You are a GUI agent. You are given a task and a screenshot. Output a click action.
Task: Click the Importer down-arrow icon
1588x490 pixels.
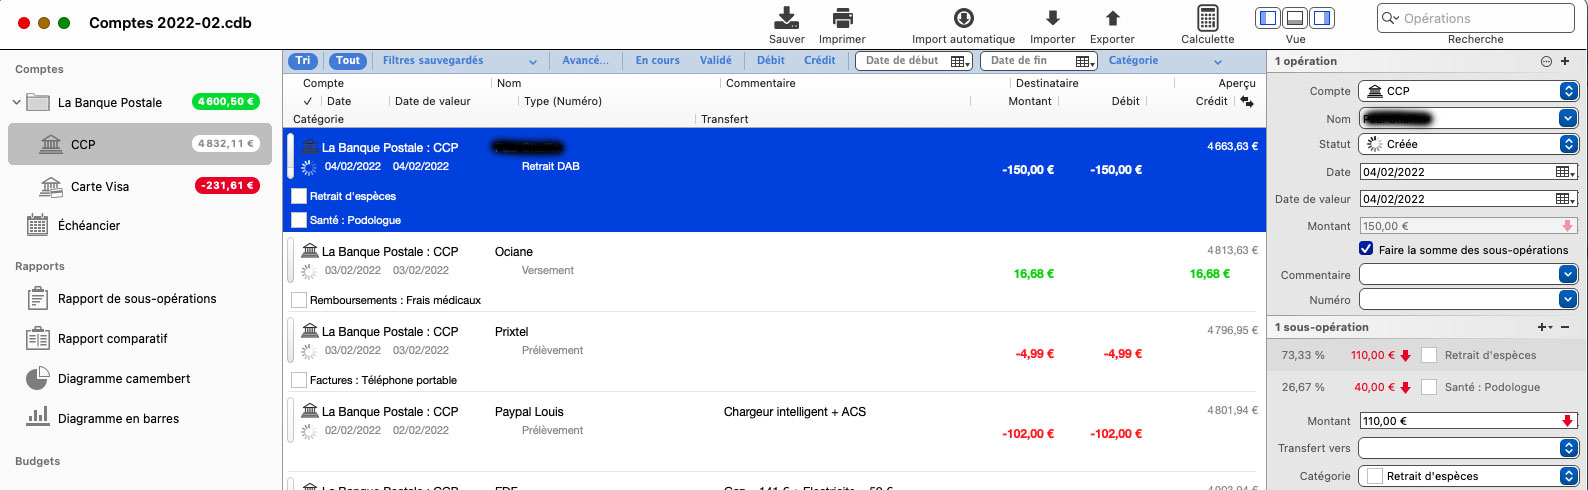click(1052, 18)
